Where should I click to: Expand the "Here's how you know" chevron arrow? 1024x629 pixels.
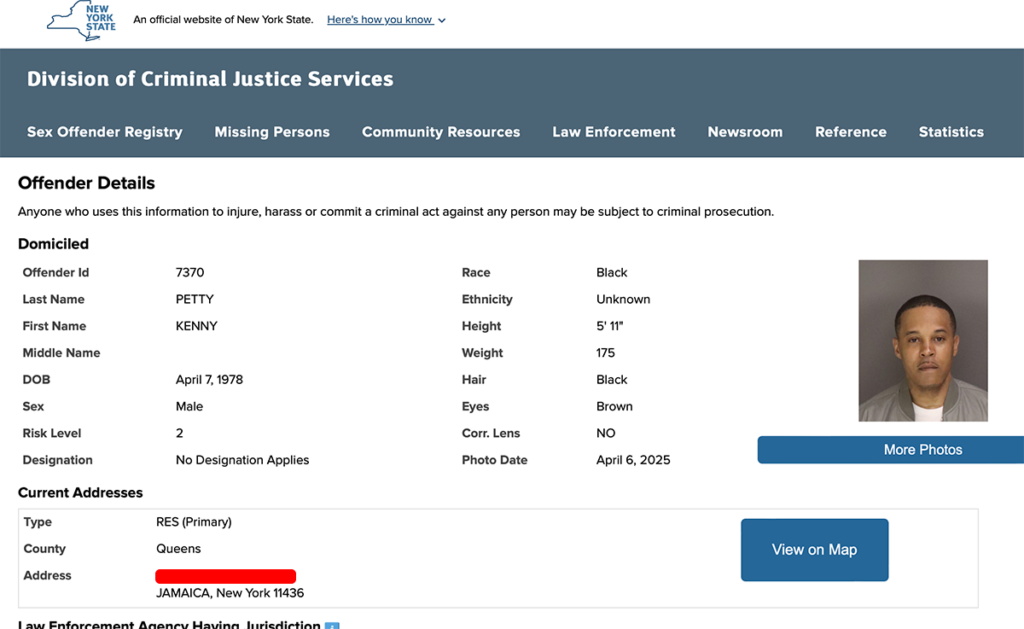442,21
